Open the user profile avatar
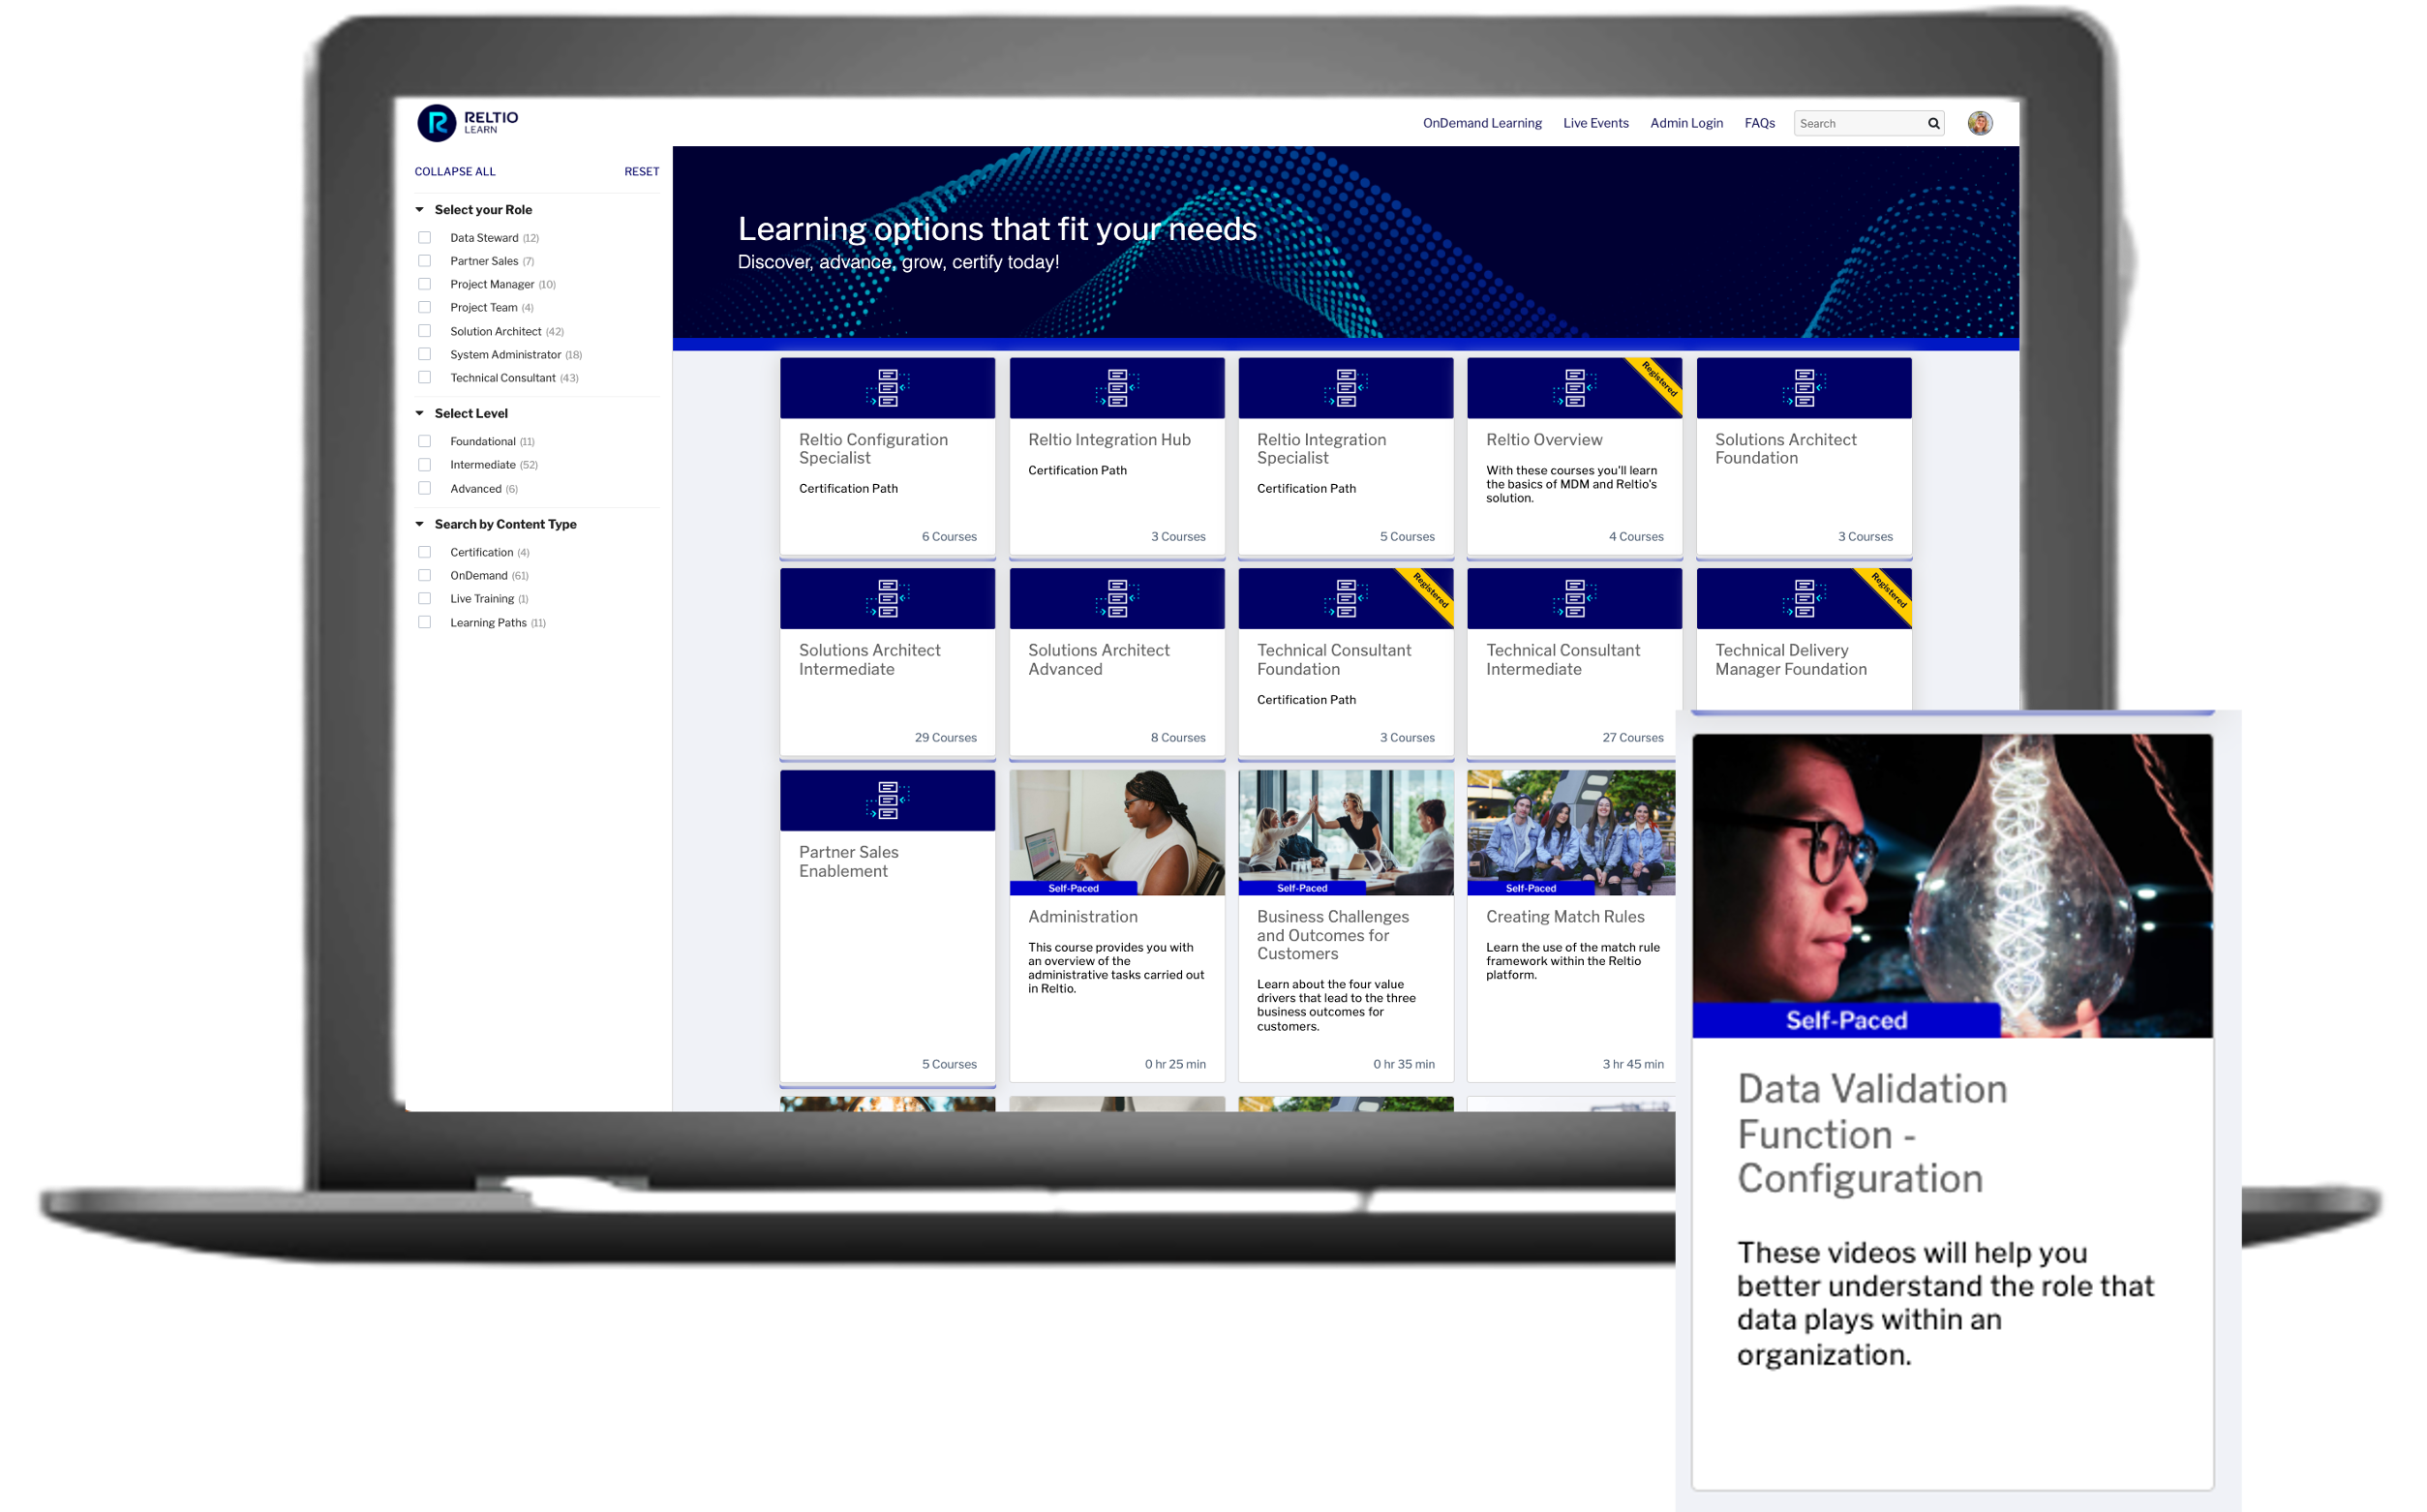This screenshot has height=1512, width=2427. click(1979, 123)
